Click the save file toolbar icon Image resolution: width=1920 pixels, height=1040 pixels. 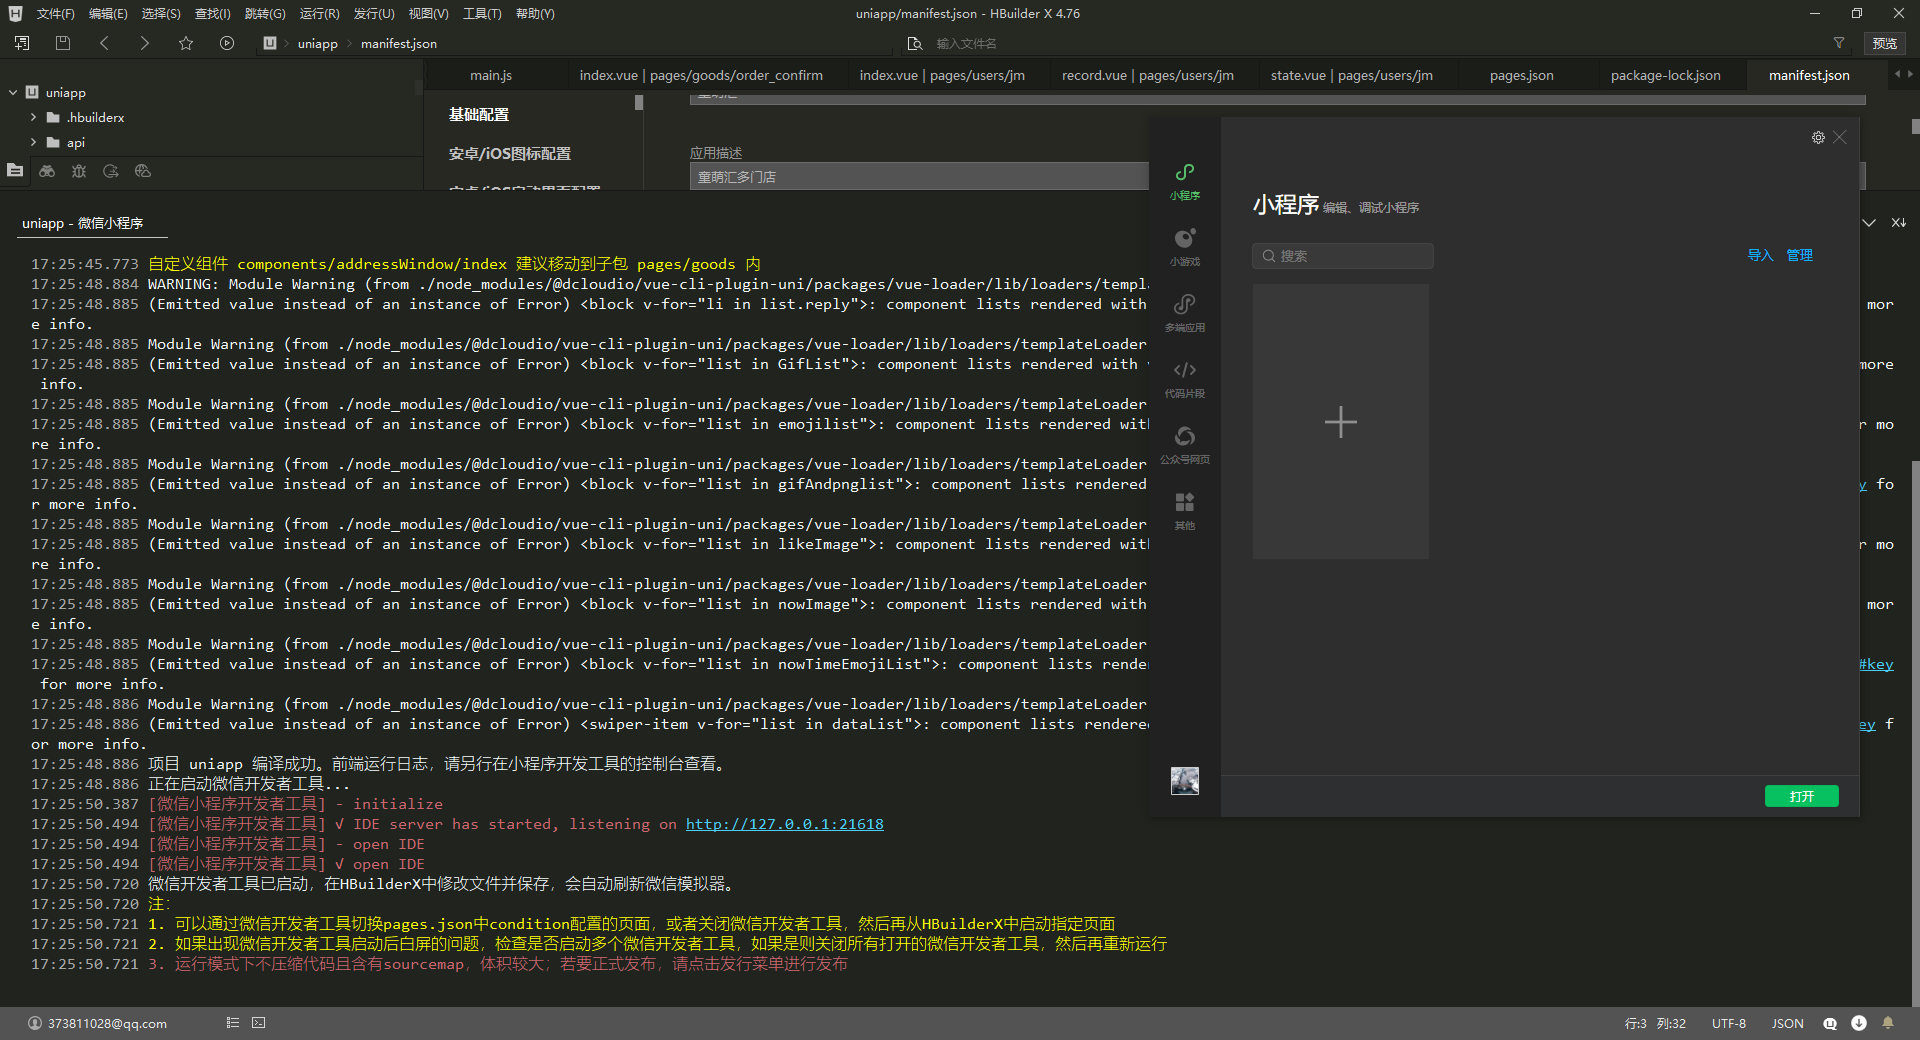point(63,43)
